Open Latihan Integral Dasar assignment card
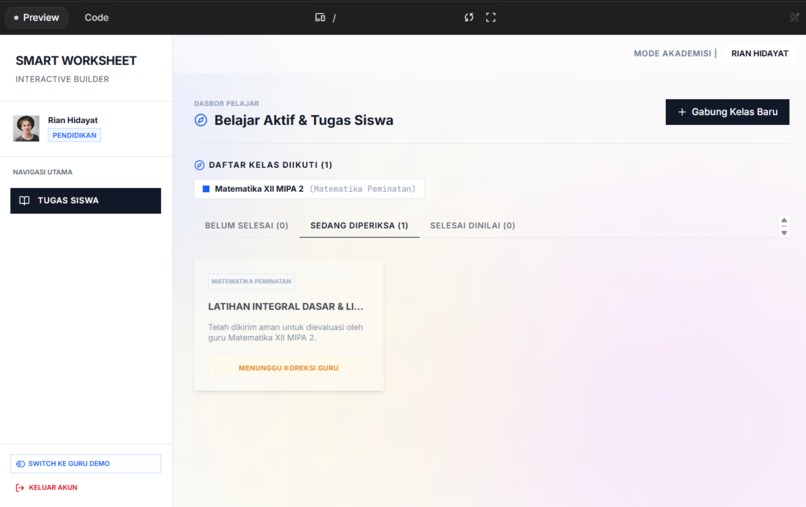806x507 pixels. 288,325
